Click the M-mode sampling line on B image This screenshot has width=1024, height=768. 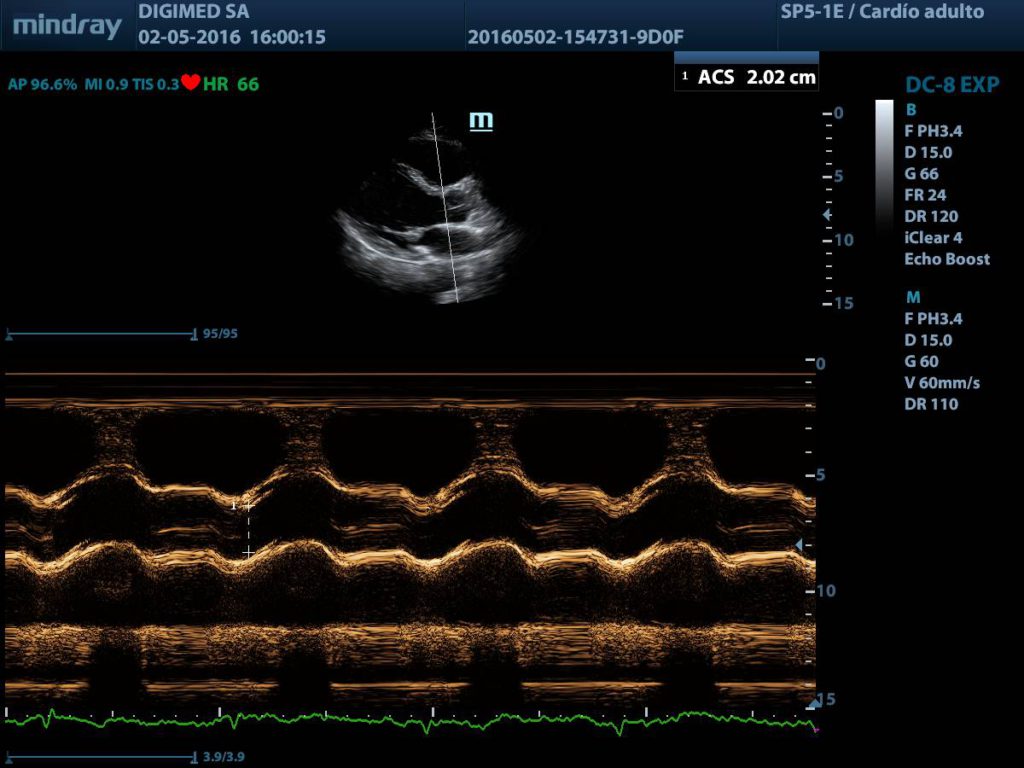click(445, 208)
